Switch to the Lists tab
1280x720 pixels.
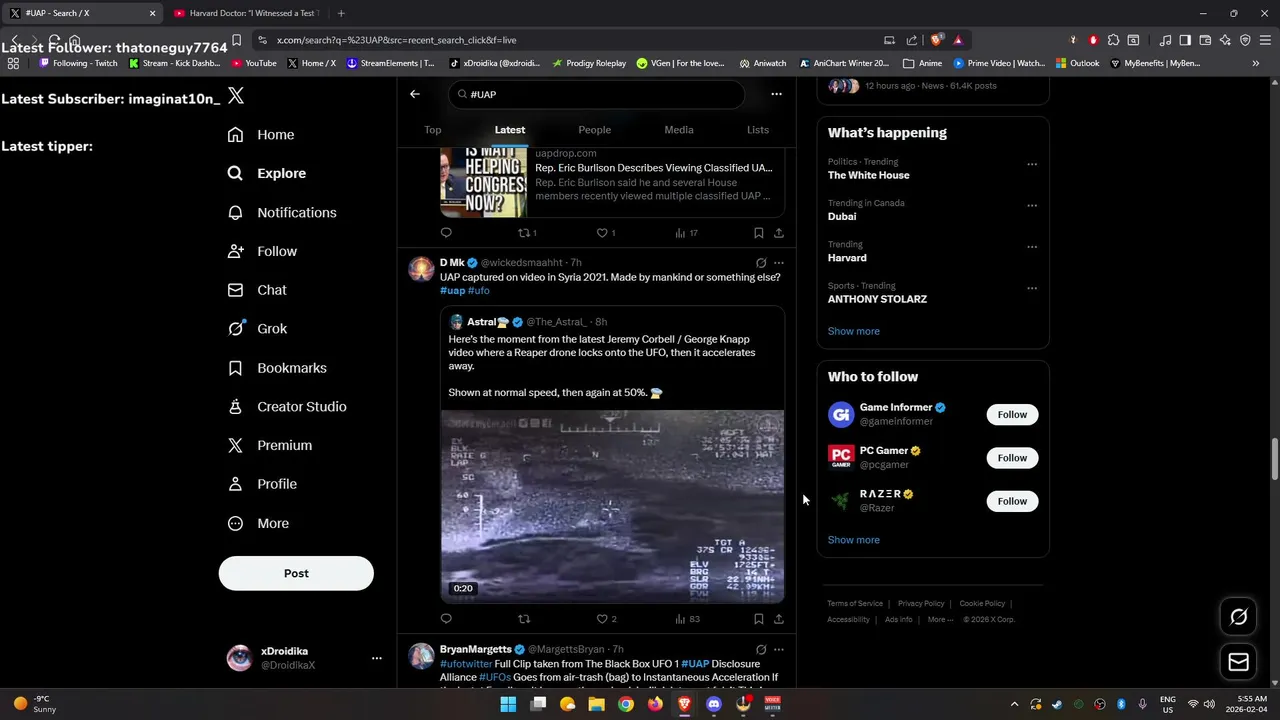[758, 130]
